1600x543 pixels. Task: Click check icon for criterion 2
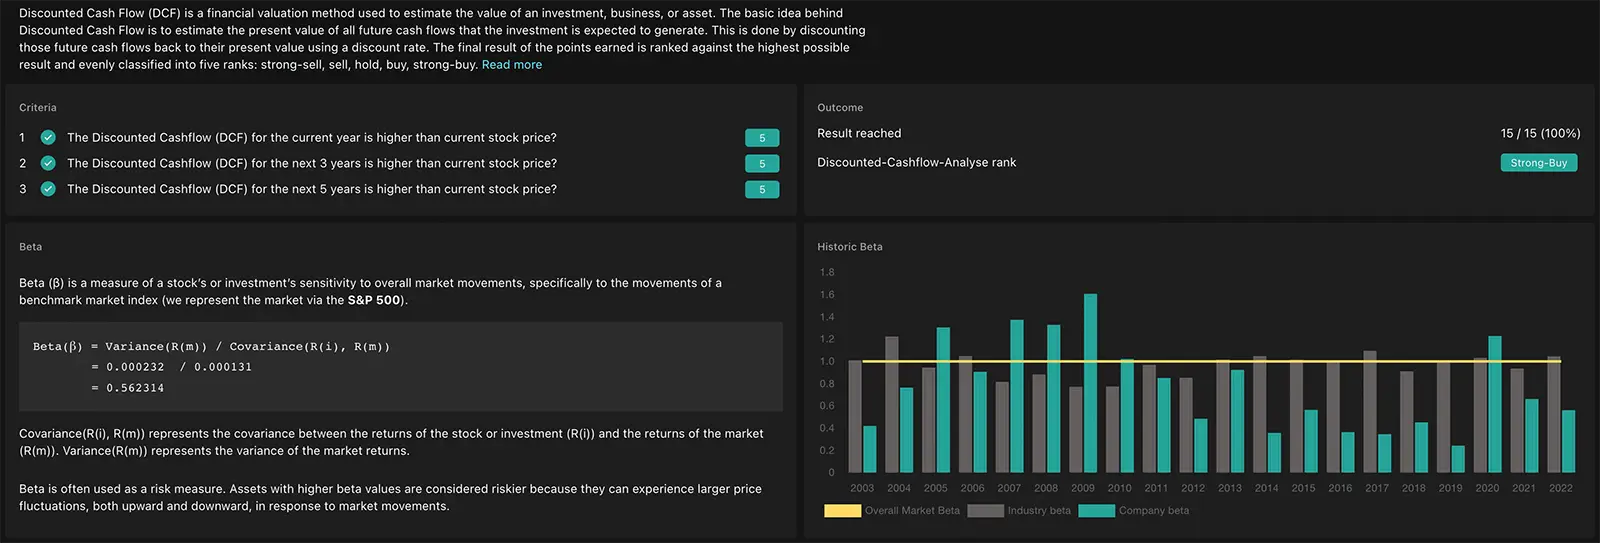[x=48, y=163]
